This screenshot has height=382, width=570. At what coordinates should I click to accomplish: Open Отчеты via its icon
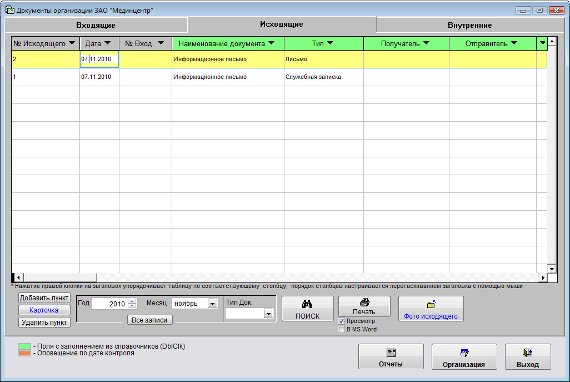coord(391,353)
